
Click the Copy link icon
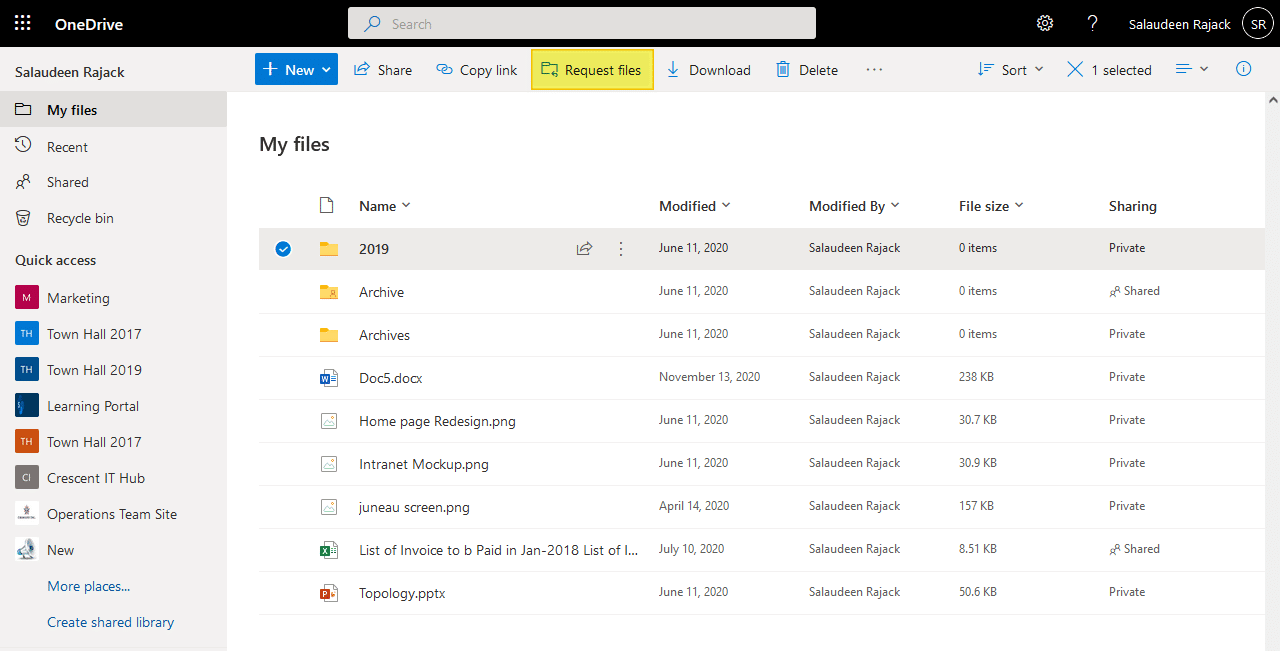pos(476,69)
